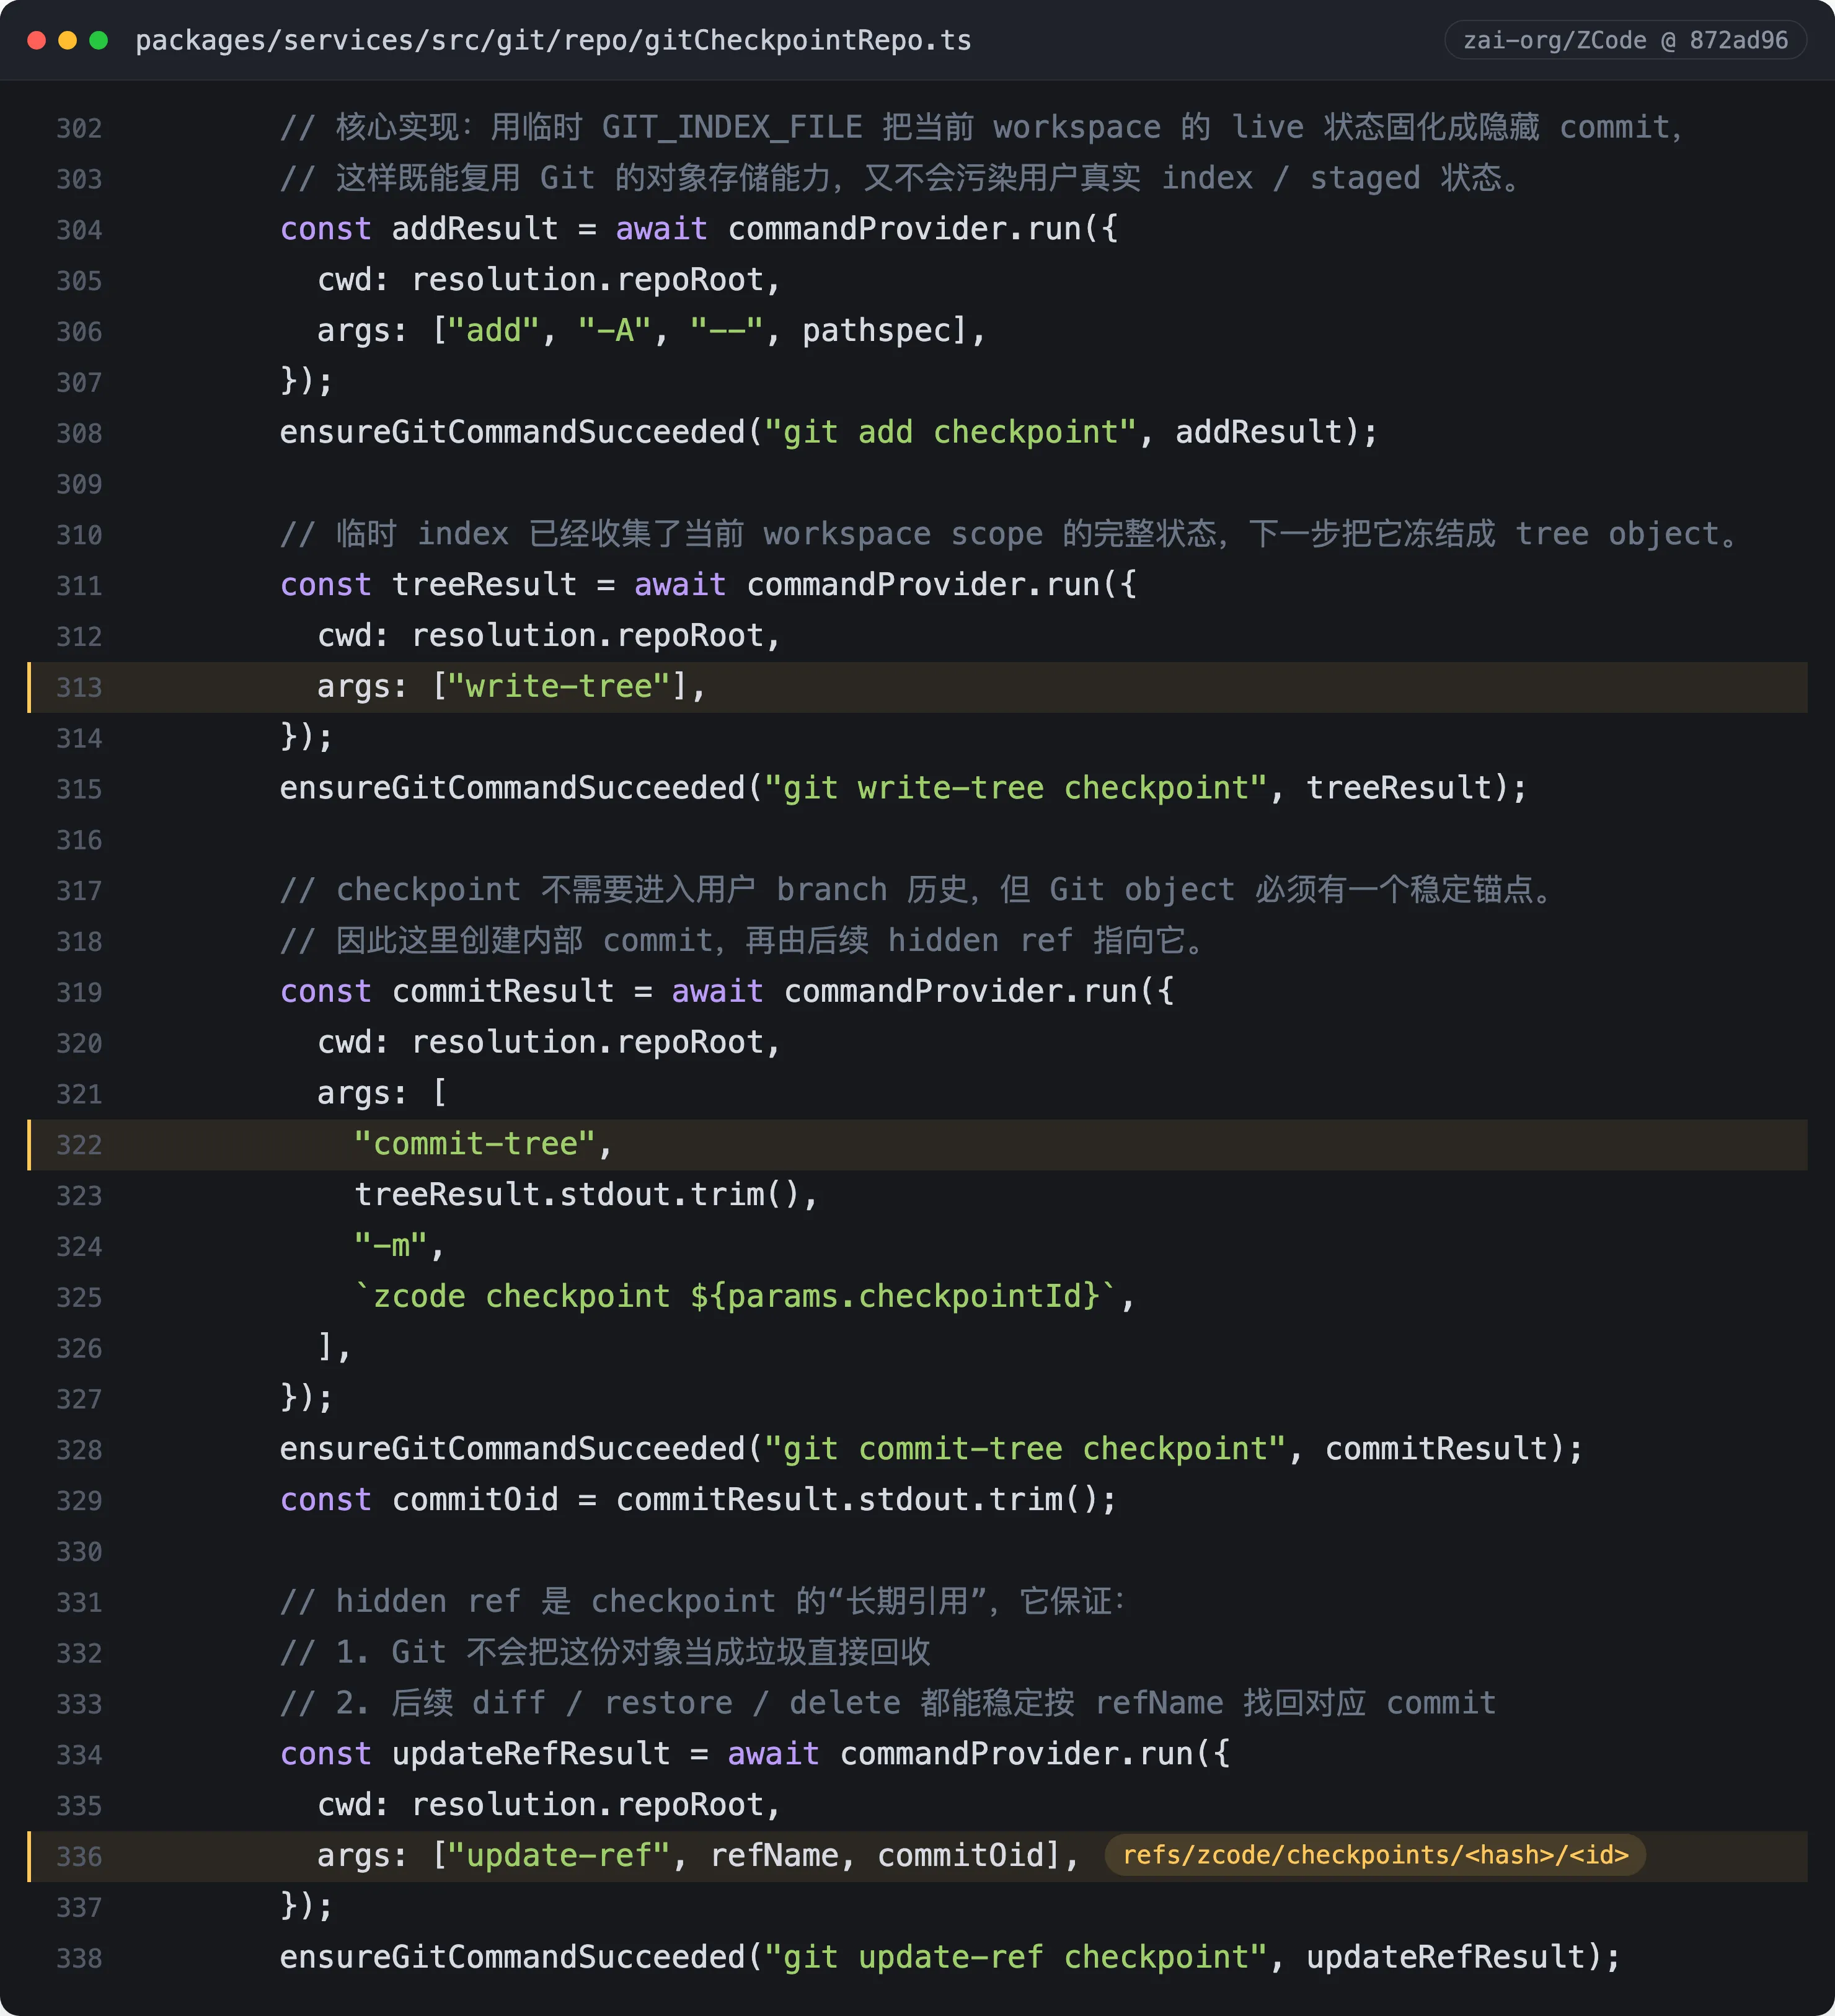The image size is (1835, 2016).
Task: Click the "write-tree" string on line 313
Action: [559, 686]
